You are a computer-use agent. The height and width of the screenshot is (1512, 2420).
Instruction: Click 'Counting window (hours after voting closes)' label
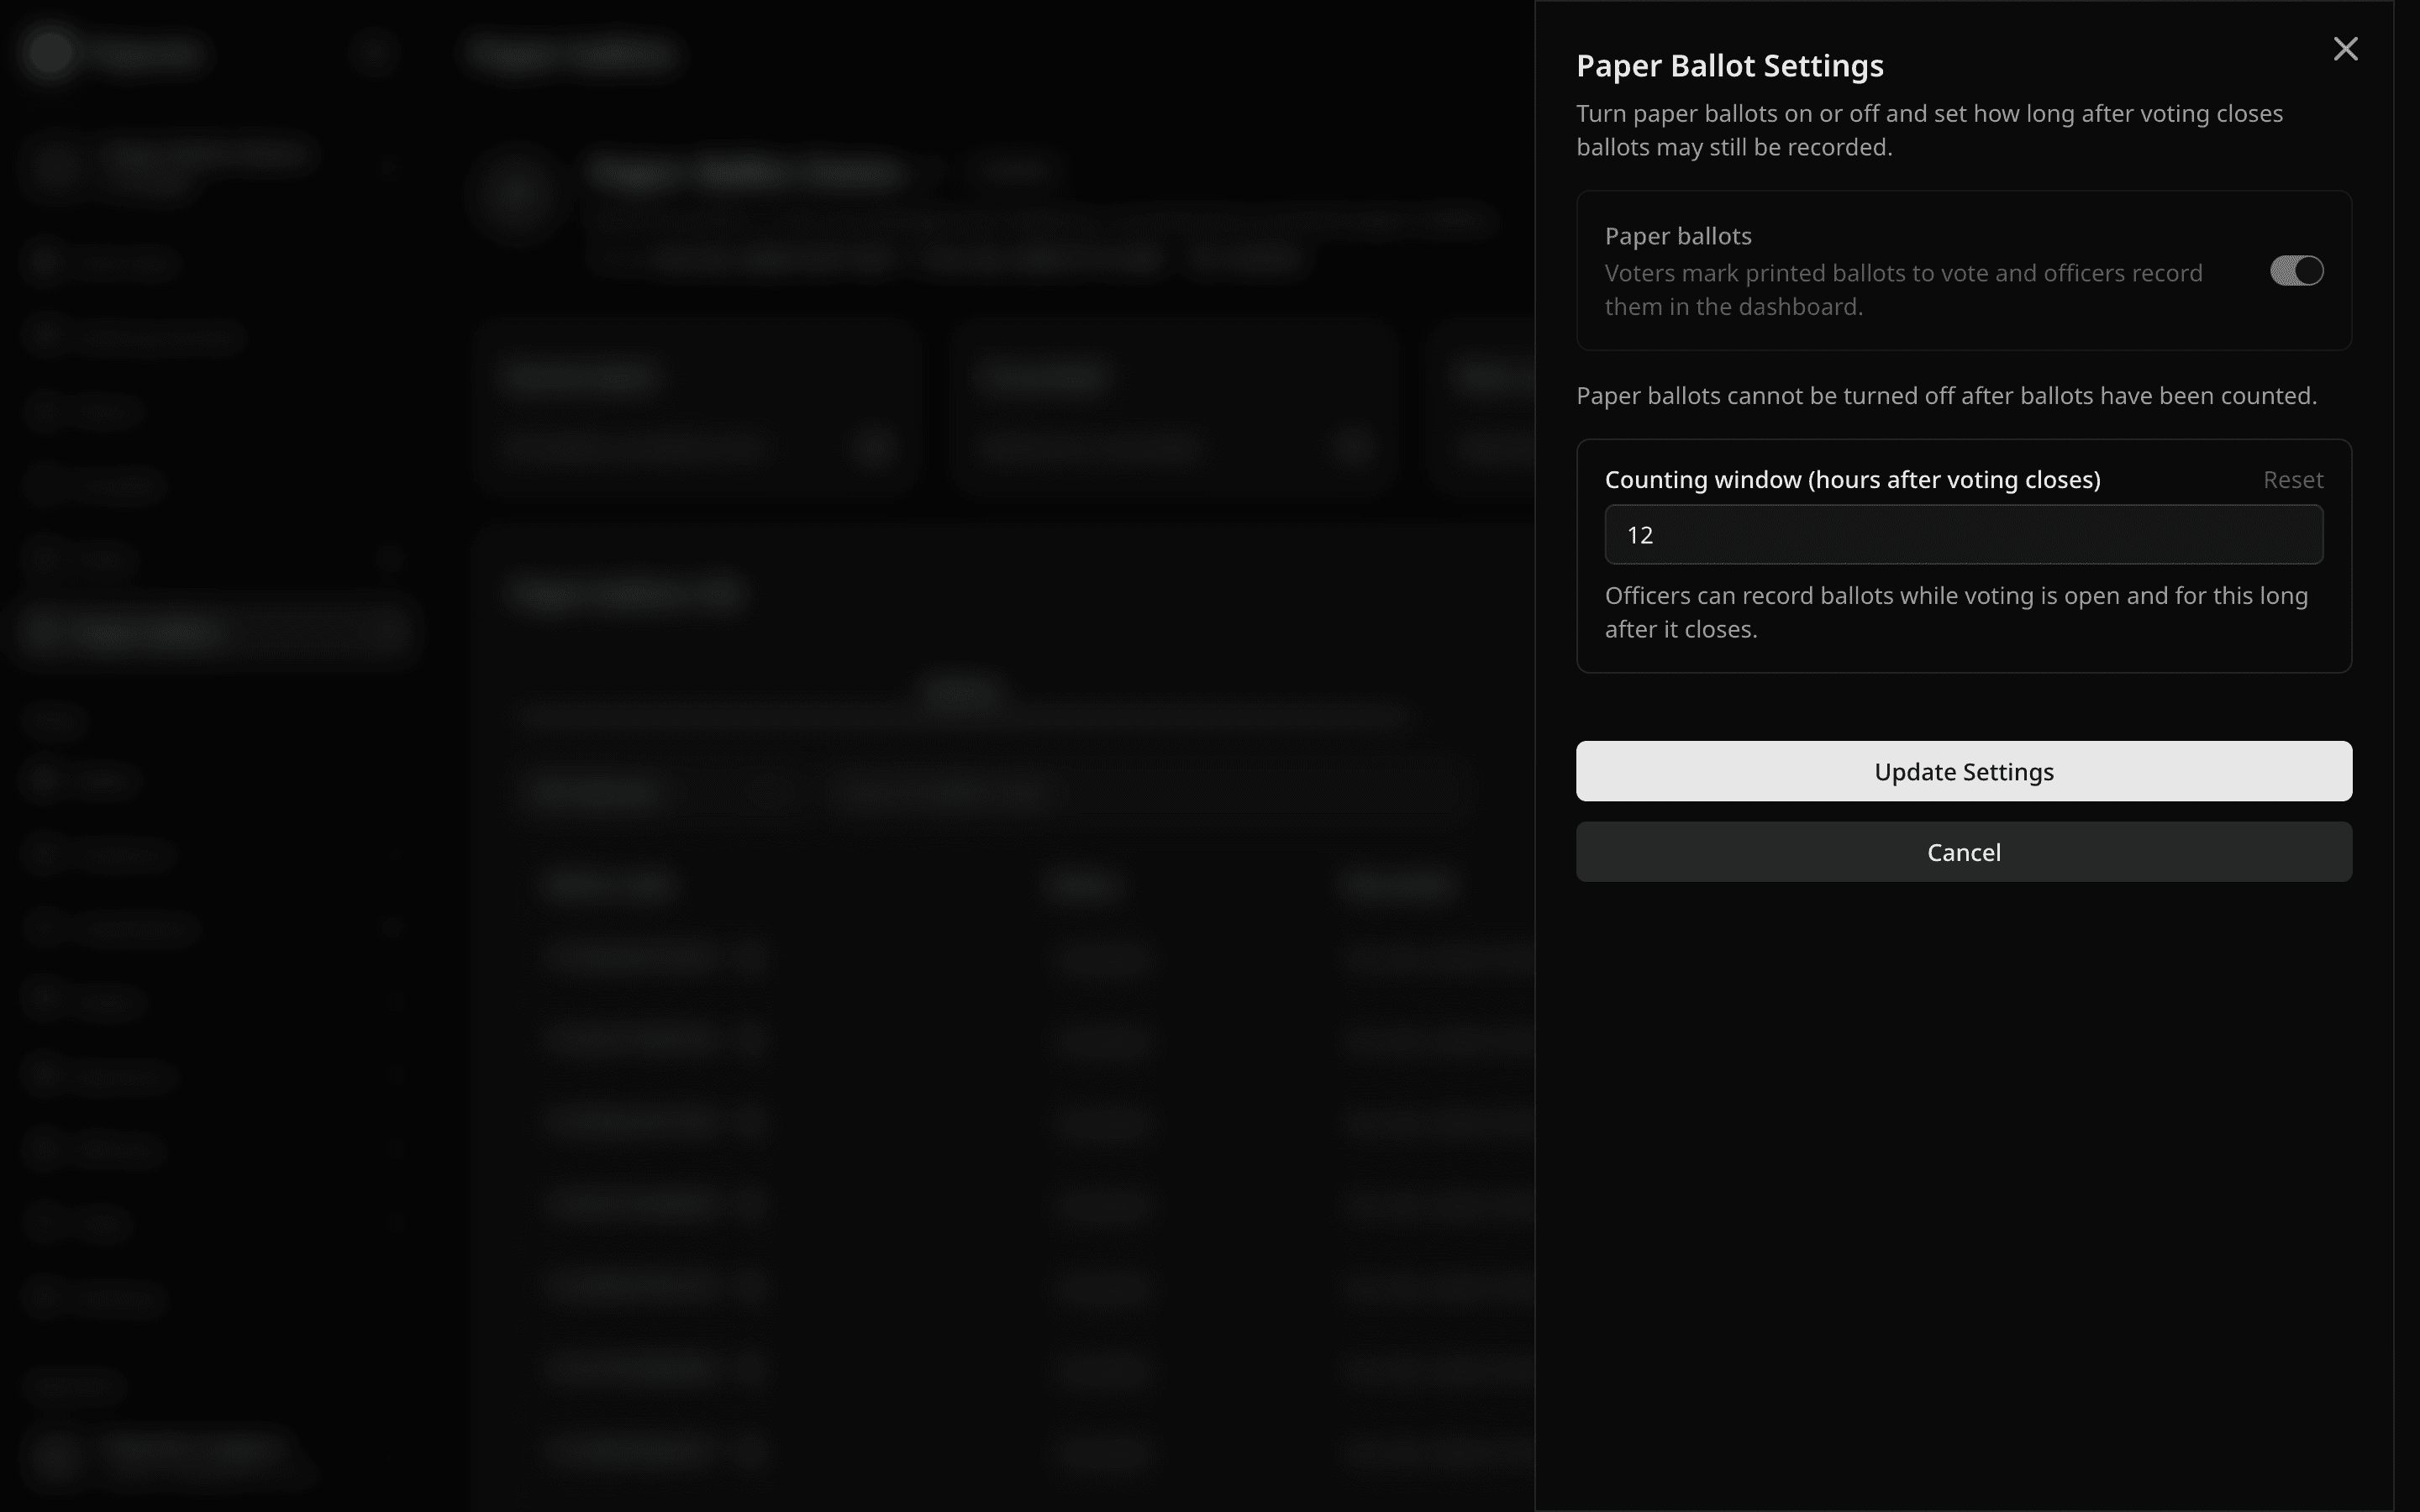pos(1852,480)
